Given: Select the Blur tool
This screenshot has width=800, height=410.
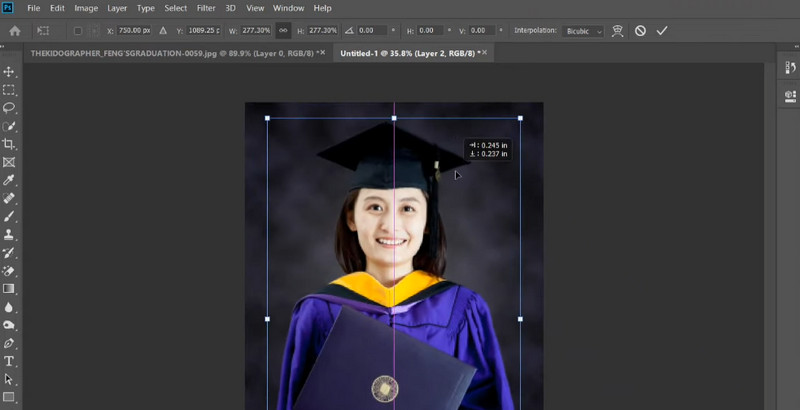Looking at the screenshot, I should click(9, 307).
